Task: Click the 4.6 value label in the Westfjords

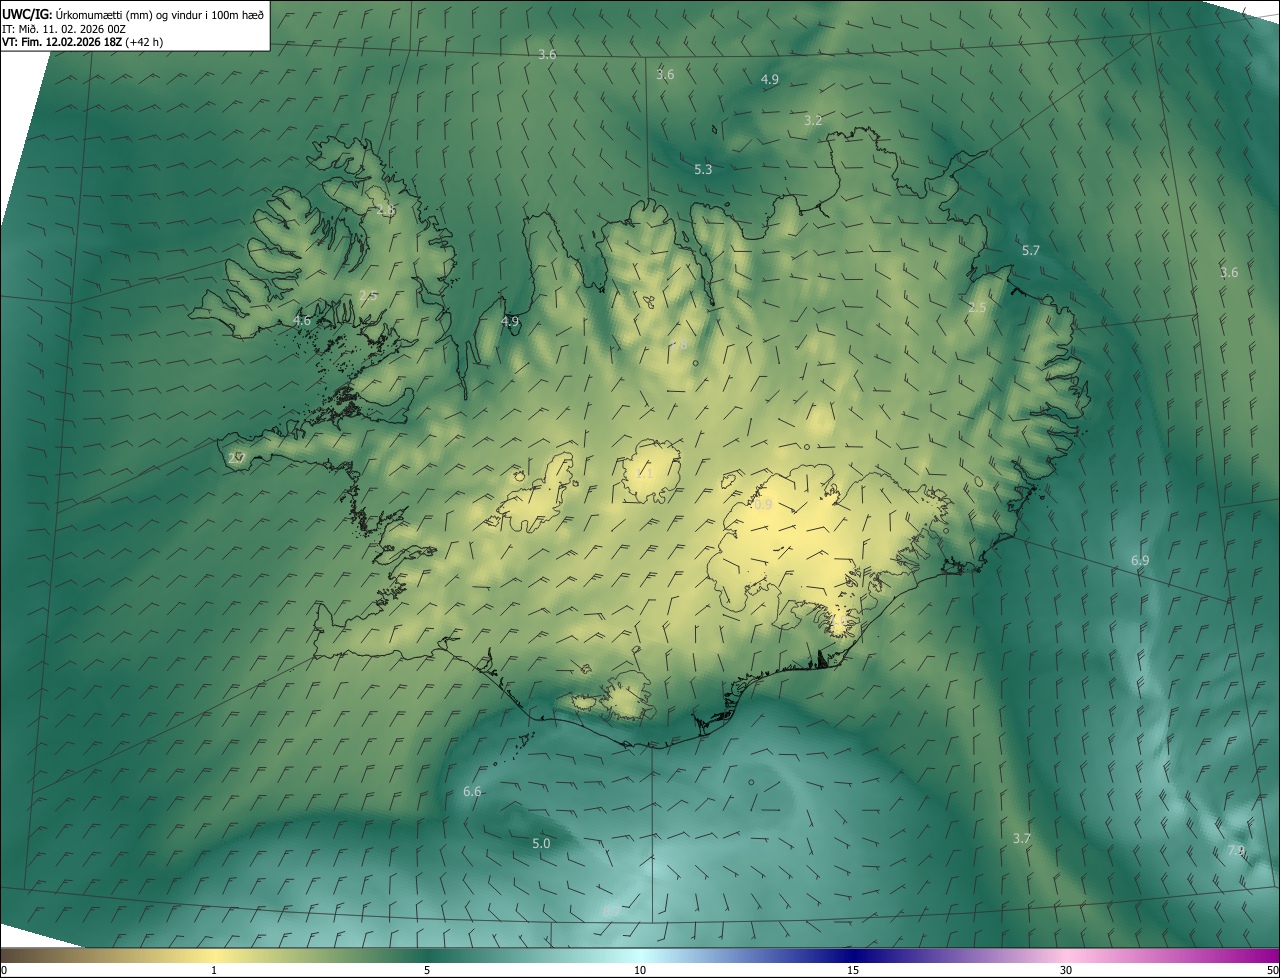Action: (302, 321)
